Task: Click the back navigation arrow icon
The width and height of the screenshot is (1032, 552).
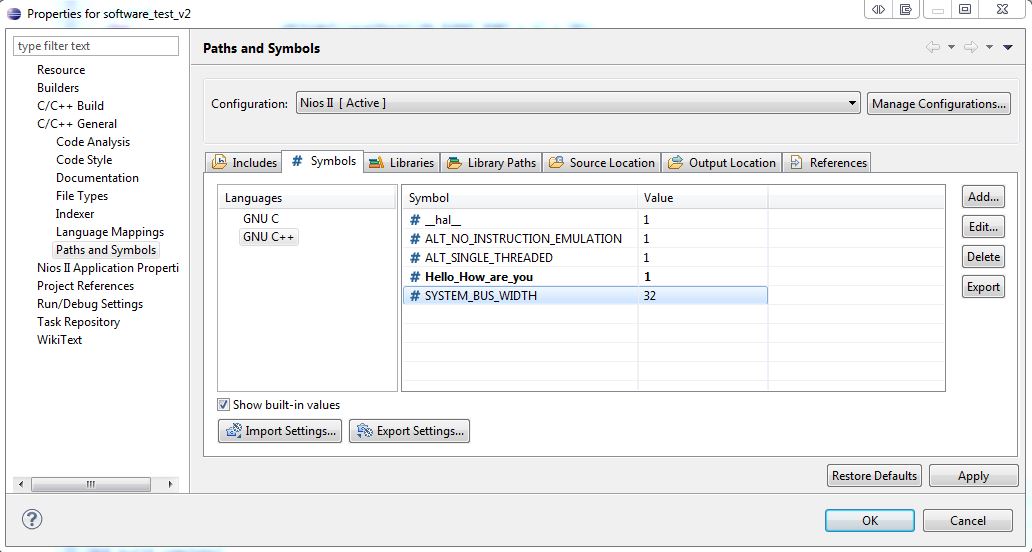Action: [x=933, y=47]
